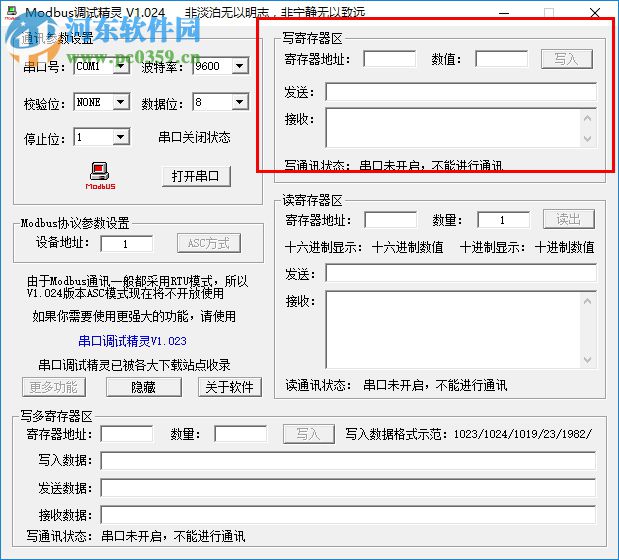Click the 写入数据 input field

(348, 461)
